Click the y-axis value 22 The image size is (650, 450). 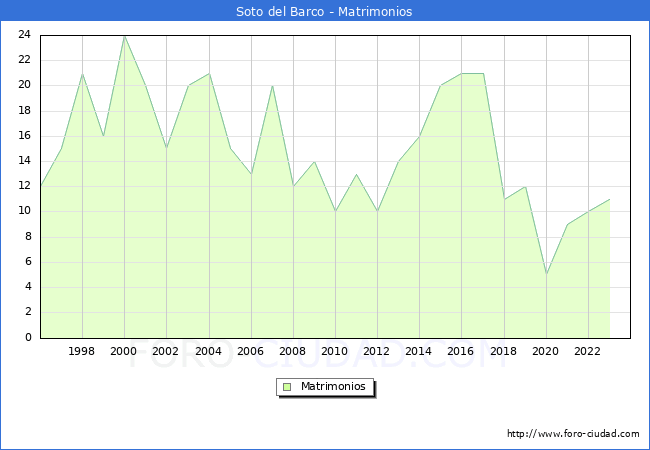tap(24, 60)
